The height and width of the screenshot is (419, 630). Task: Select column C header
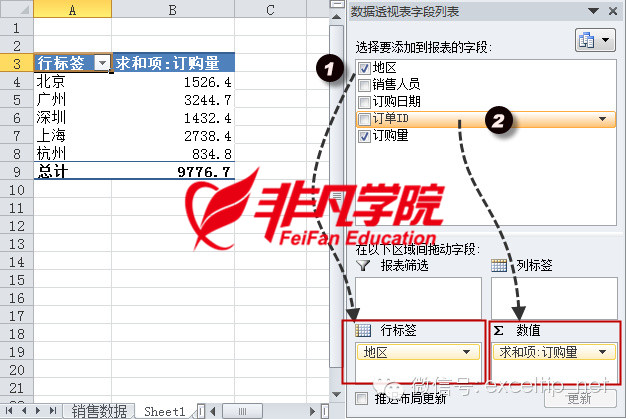coord(270,9)
